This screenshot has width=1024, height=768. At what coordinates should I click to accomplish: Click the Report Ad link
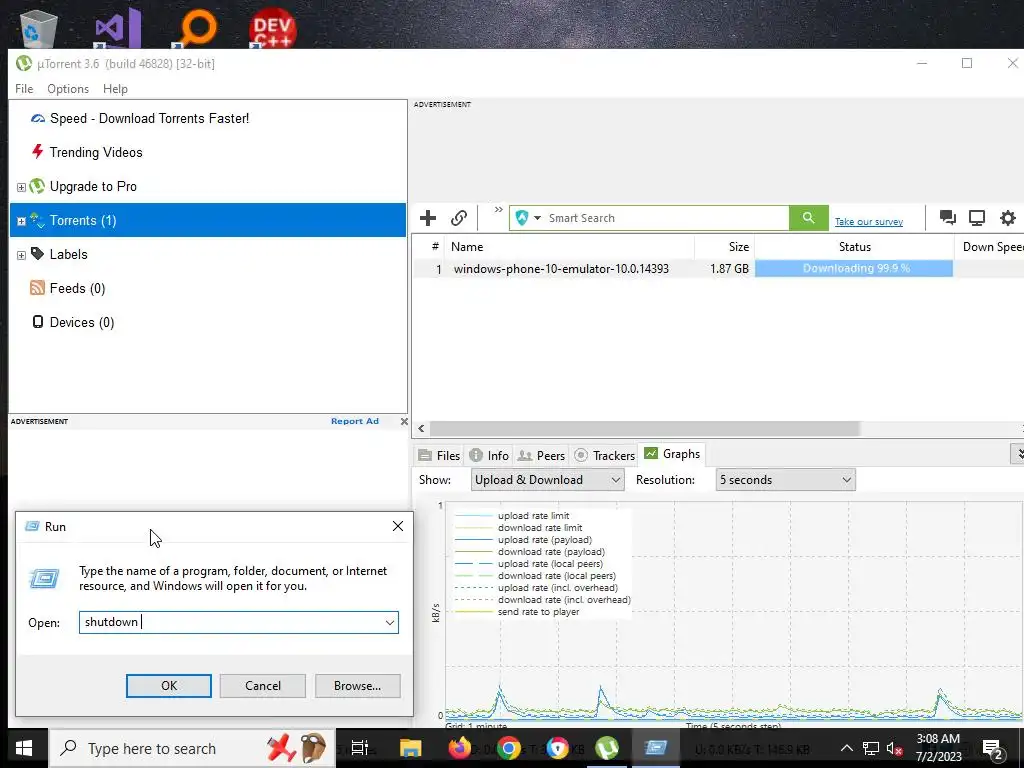(355, 421)
